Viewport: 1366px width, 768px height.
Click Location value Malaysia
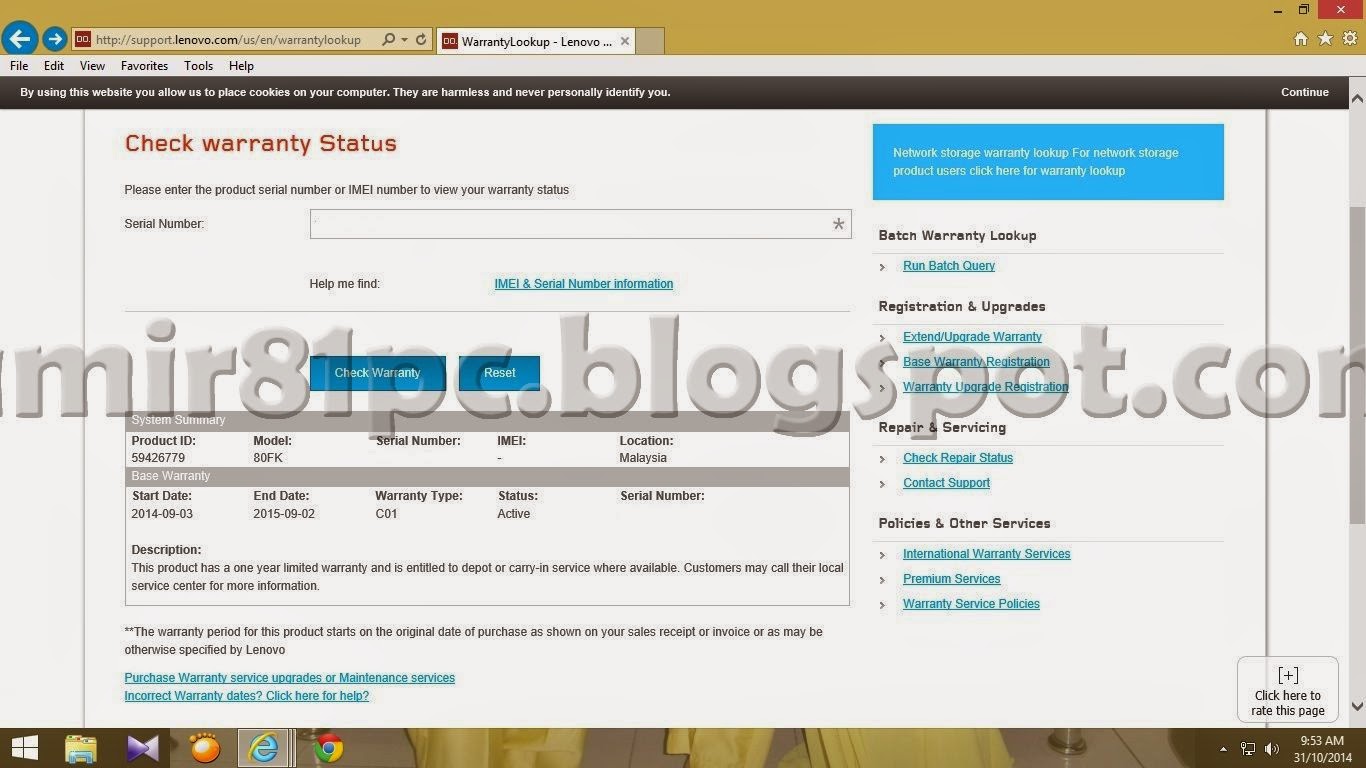[643, 458]
